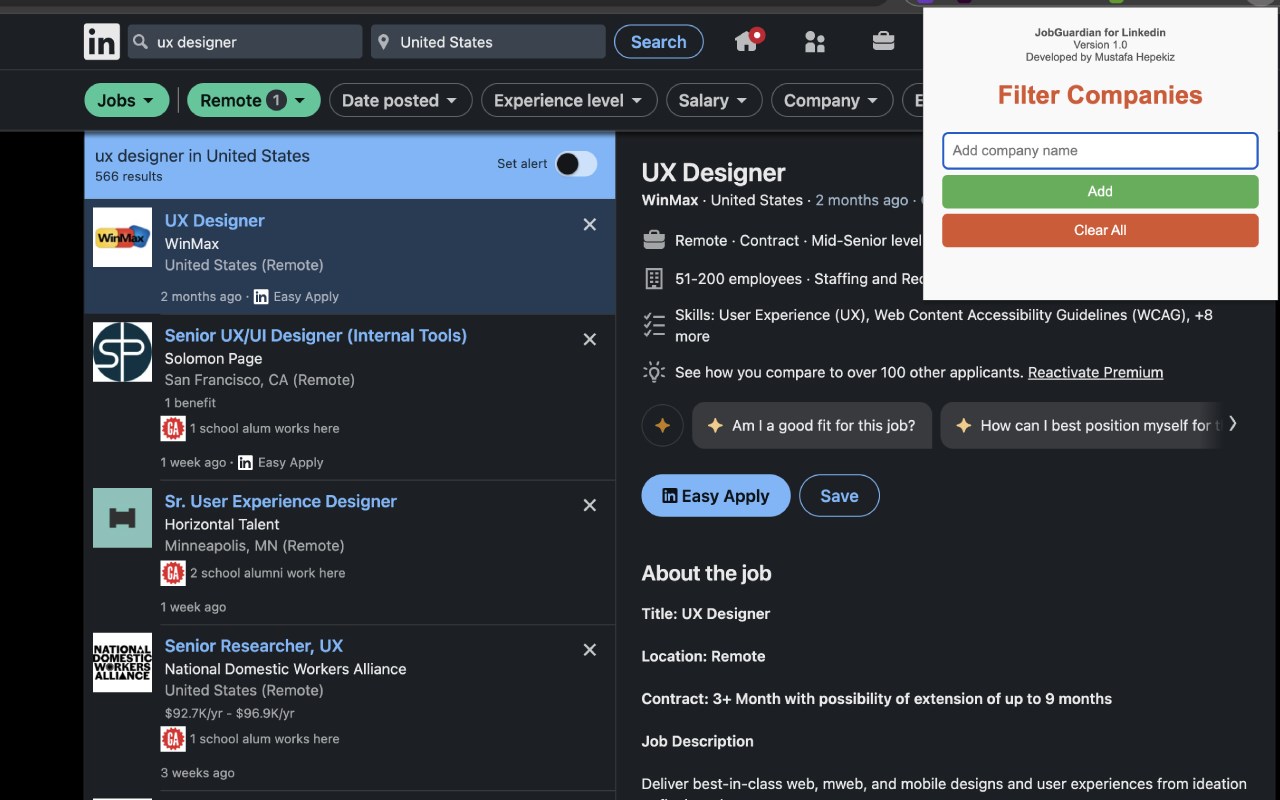Click 'Minneapolis, MN (Remote)' location text
Image resolution: width=1280 pixels, height=800 pixels.
point(254,546)
